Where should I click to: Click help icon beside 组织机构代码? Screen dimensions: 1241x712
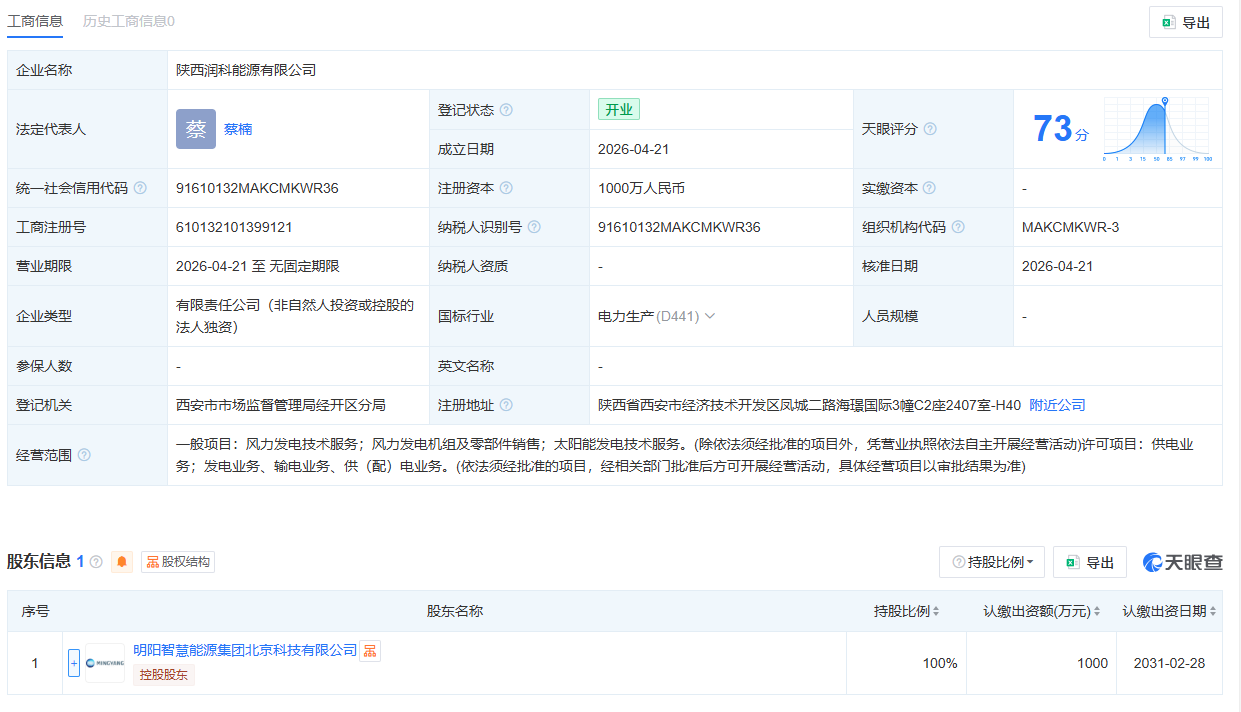(958, 227)
